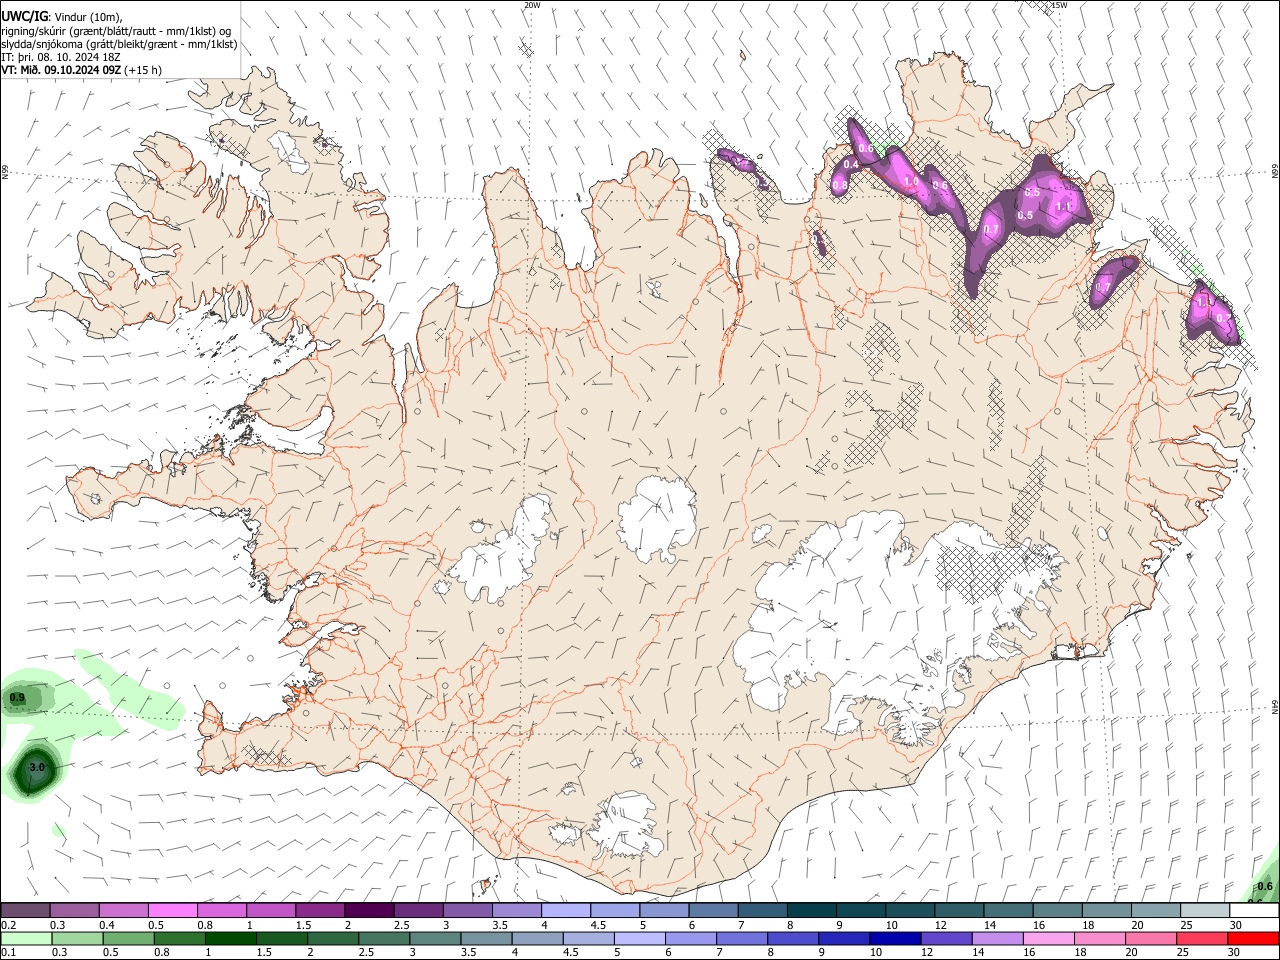Click the '0.1' label on the rain scale
The image size is (1280, 960).
(8, 953)
